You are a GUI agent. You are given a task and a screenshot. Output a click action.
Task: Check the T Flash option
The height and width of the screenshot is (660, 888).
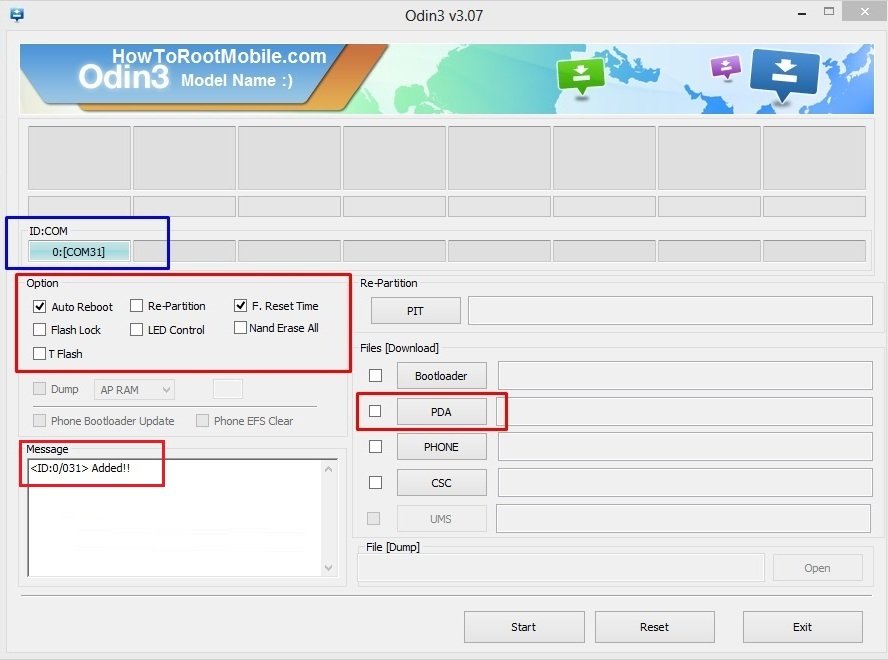point(39,354)
